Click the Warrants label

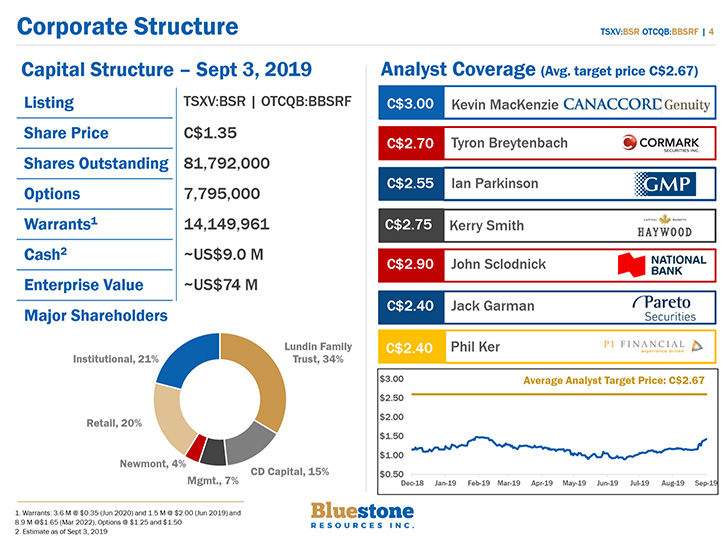point(61,224)
